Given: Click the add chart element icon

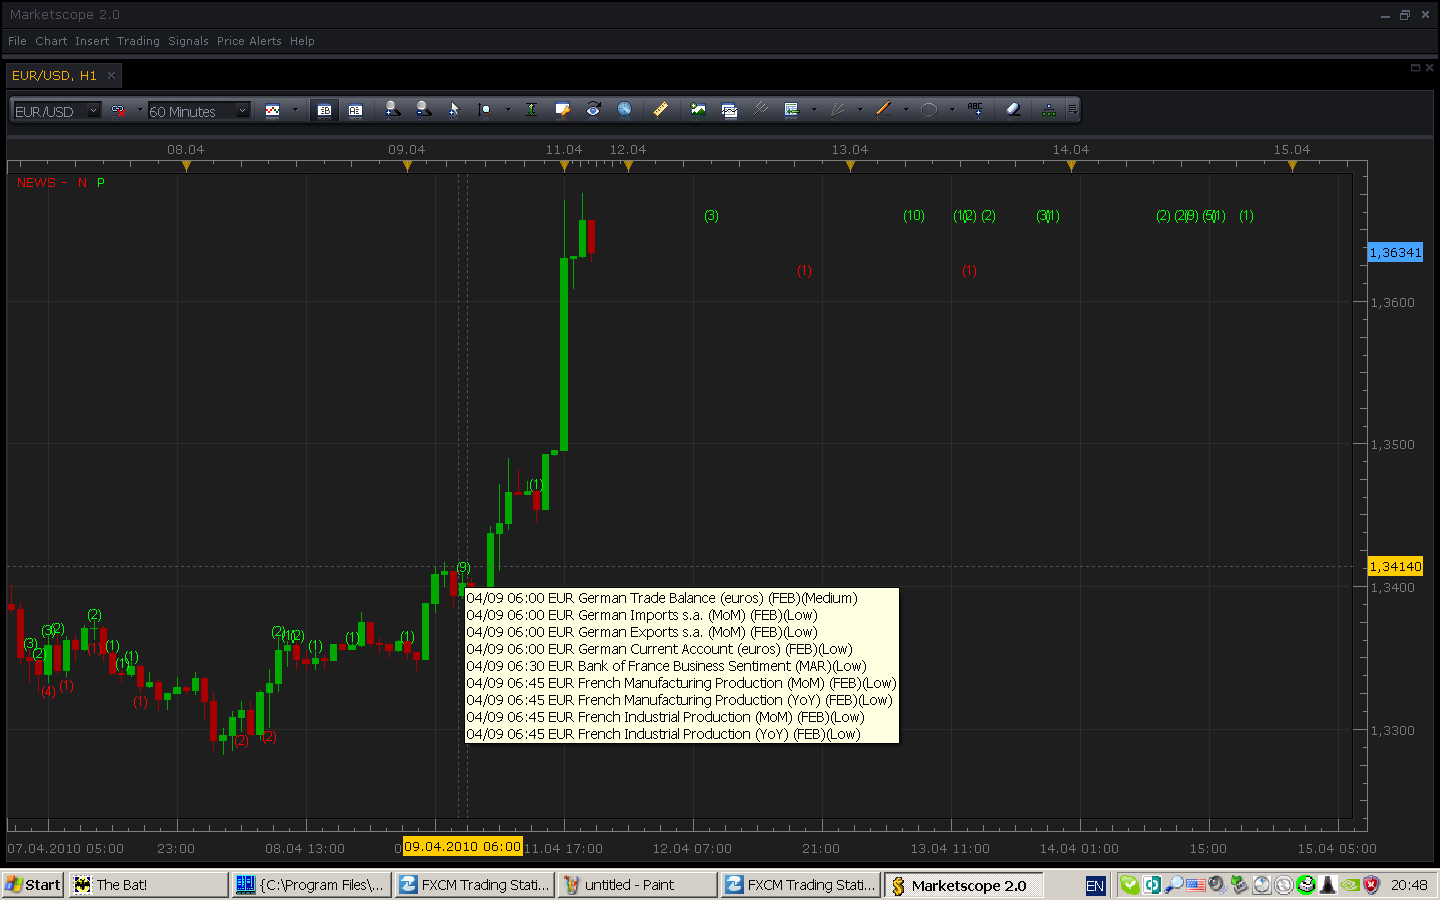Looking at the screenshot, I should [x=791, y=110].
